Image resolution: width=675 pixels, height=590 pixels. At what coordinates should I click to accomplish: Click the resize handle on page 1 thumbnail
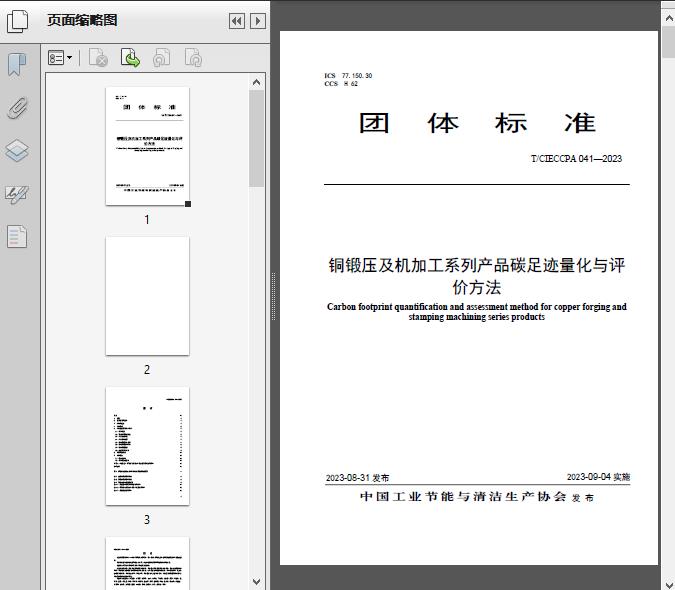[188, 204]
